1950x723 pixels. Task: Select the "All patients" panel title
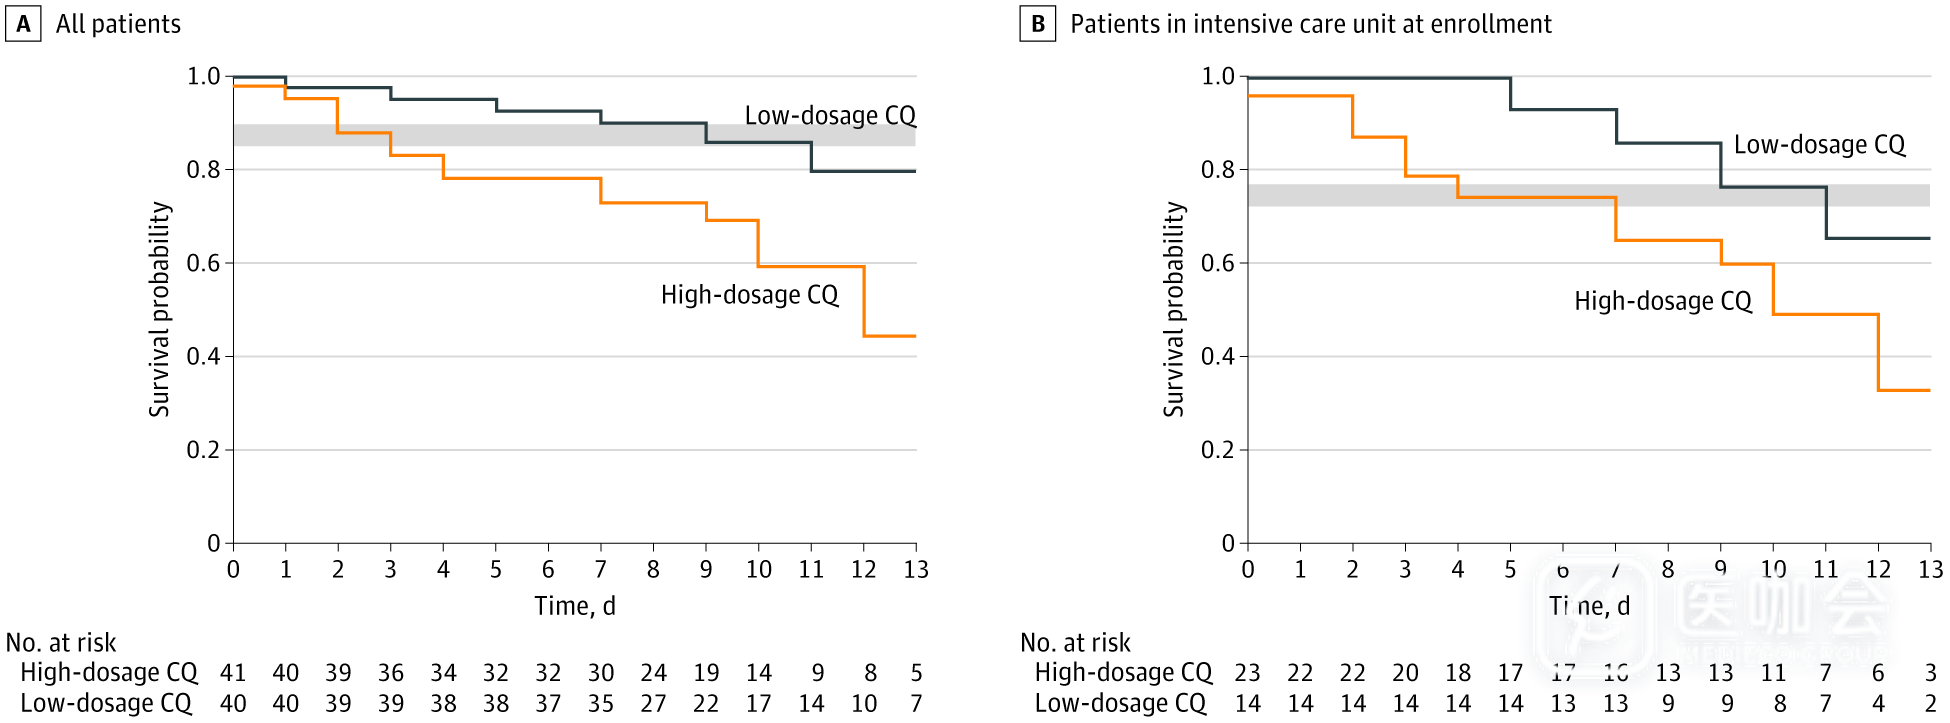(118, 24)
